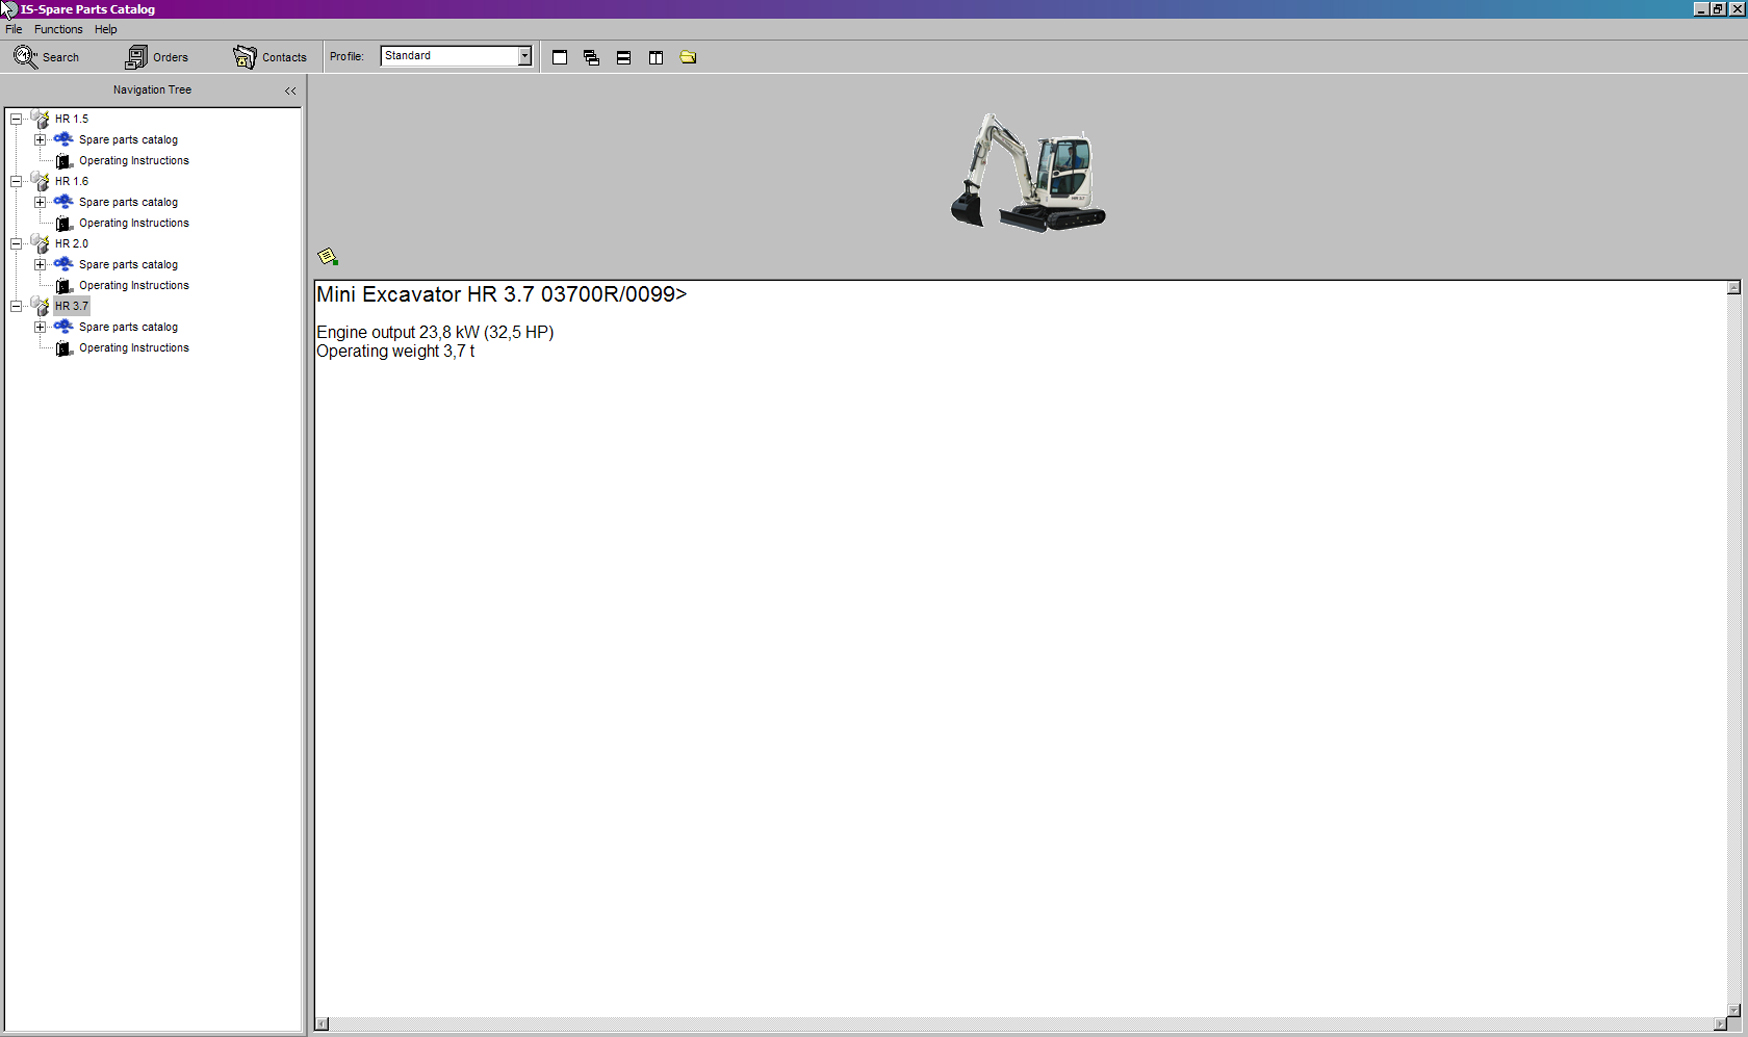This screenshot has height=1037, width=1748.
Task: Click the Search magnifier toolbar button
Action: click(x=46, y=57)
